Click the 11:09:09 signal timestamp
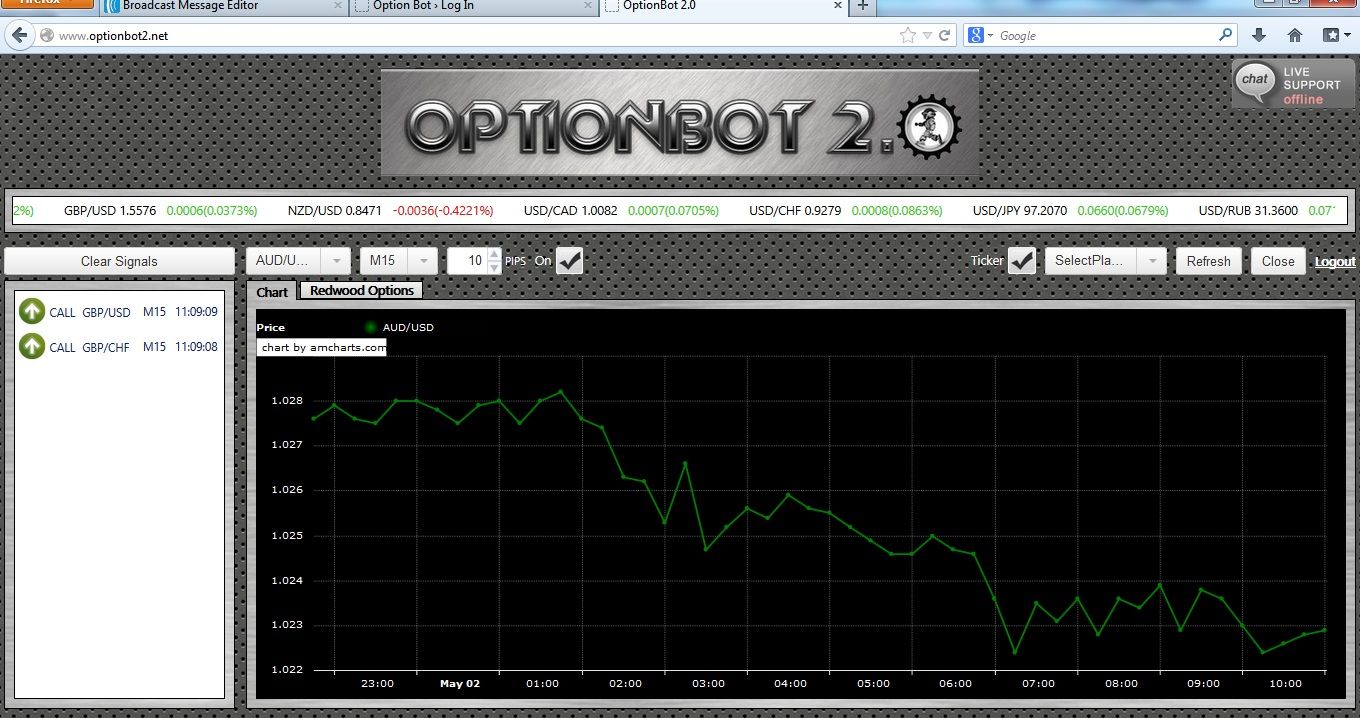1360x718 pixels. [196, 312]
